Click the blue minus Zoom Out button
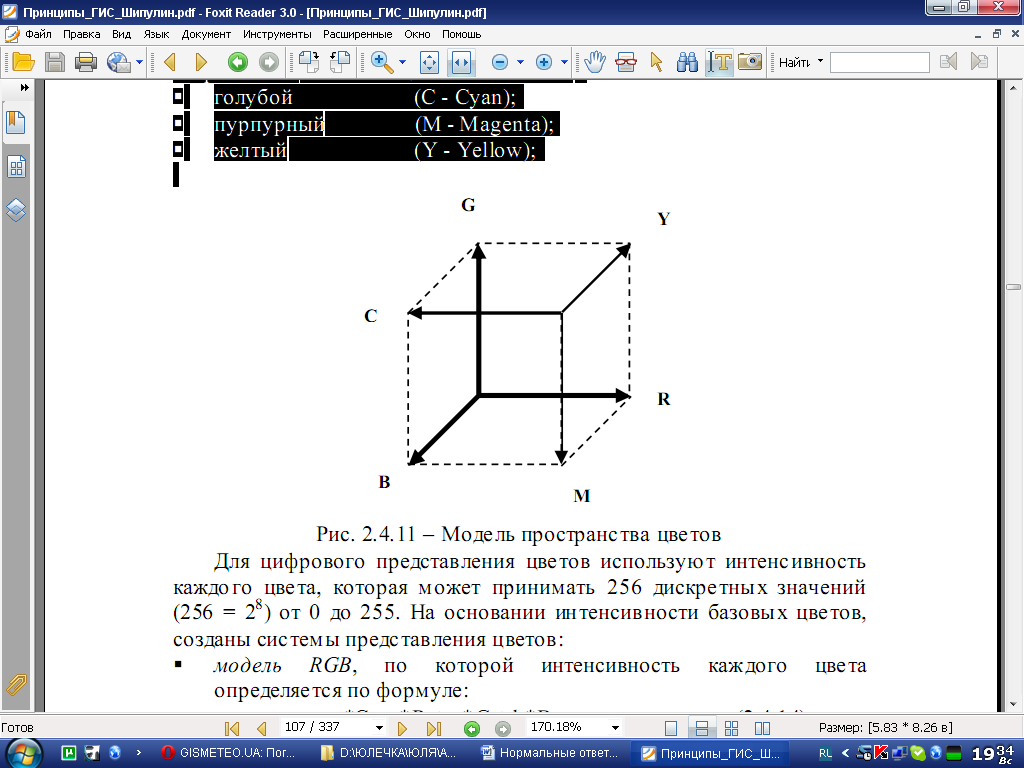Viewport: 1024px width, 768px height. point(500,63)
